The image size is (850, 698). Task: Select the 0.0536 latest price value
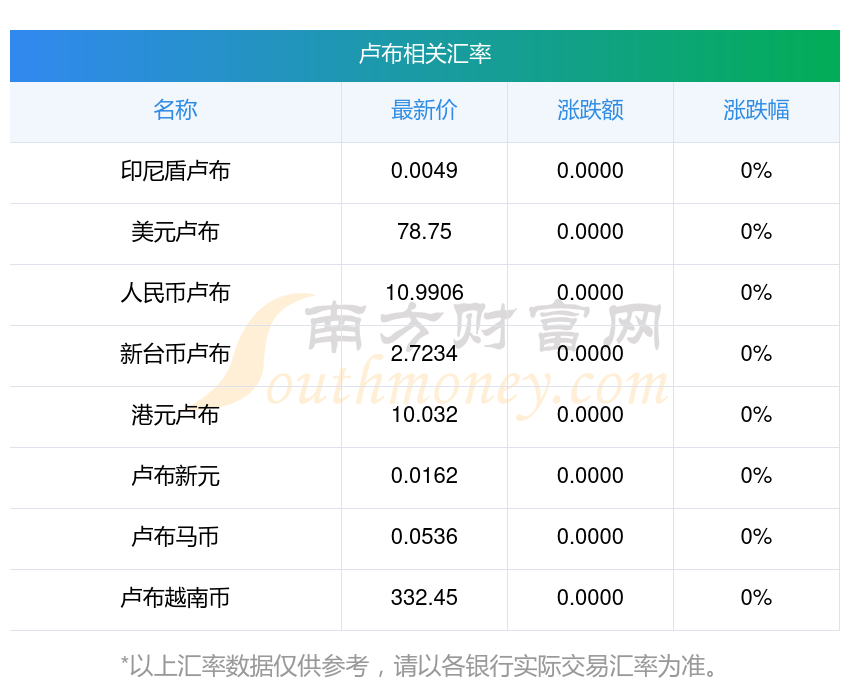point(424,537)
